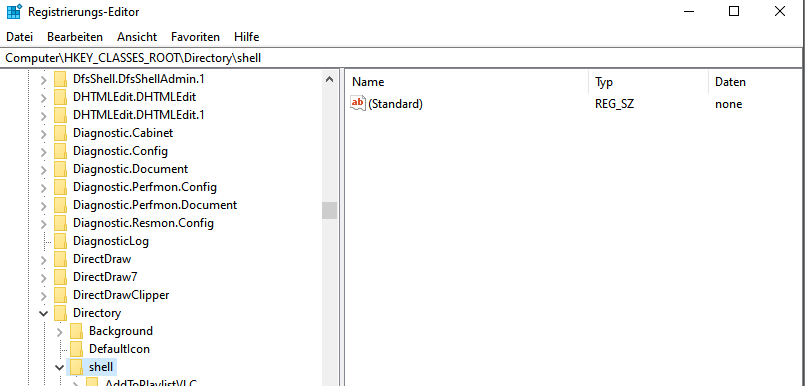Expand the DirectDraw key

(44, 259)
